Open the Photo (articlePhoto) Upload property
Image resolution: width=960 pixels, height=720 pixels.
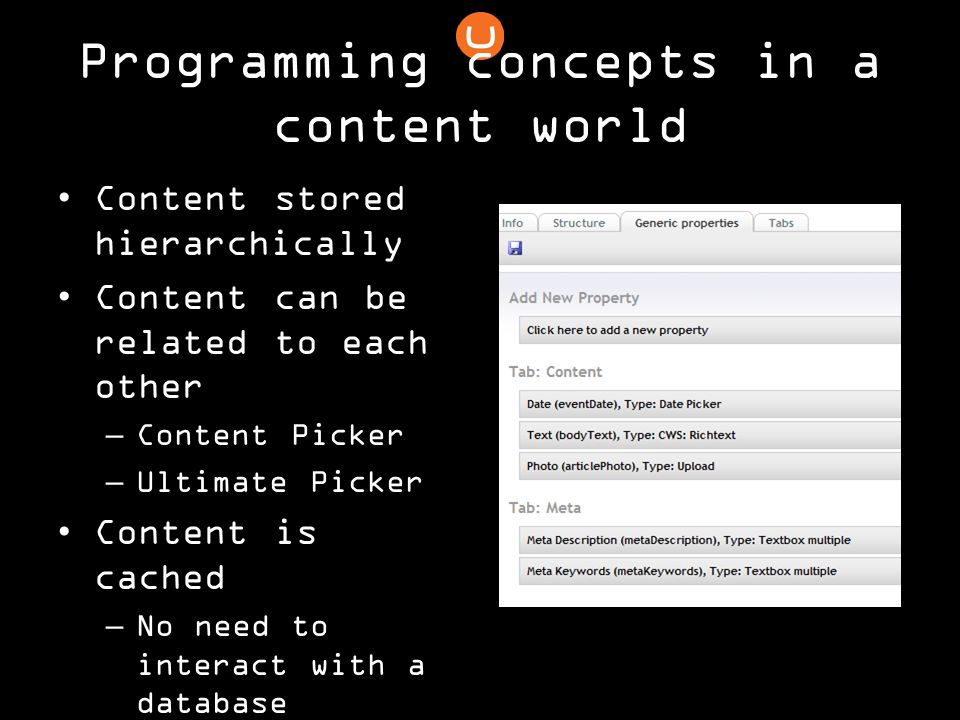(710, 466)
